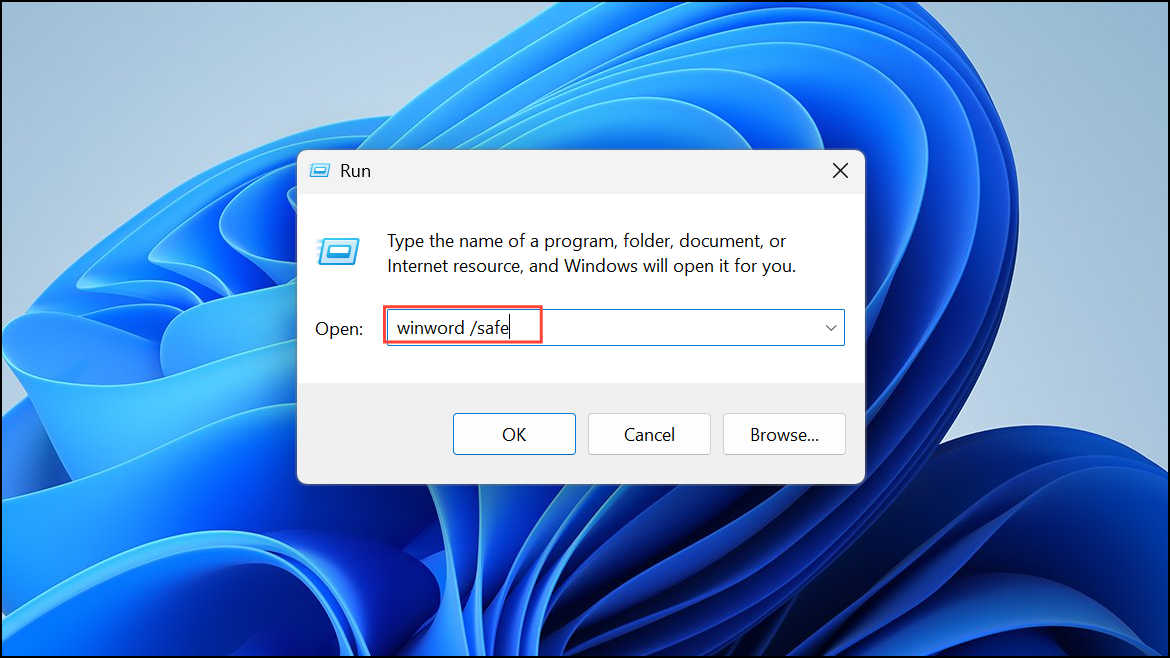Click empty part of Open field before arrow
Viewport: 1170px width, 658px height.
672,328
